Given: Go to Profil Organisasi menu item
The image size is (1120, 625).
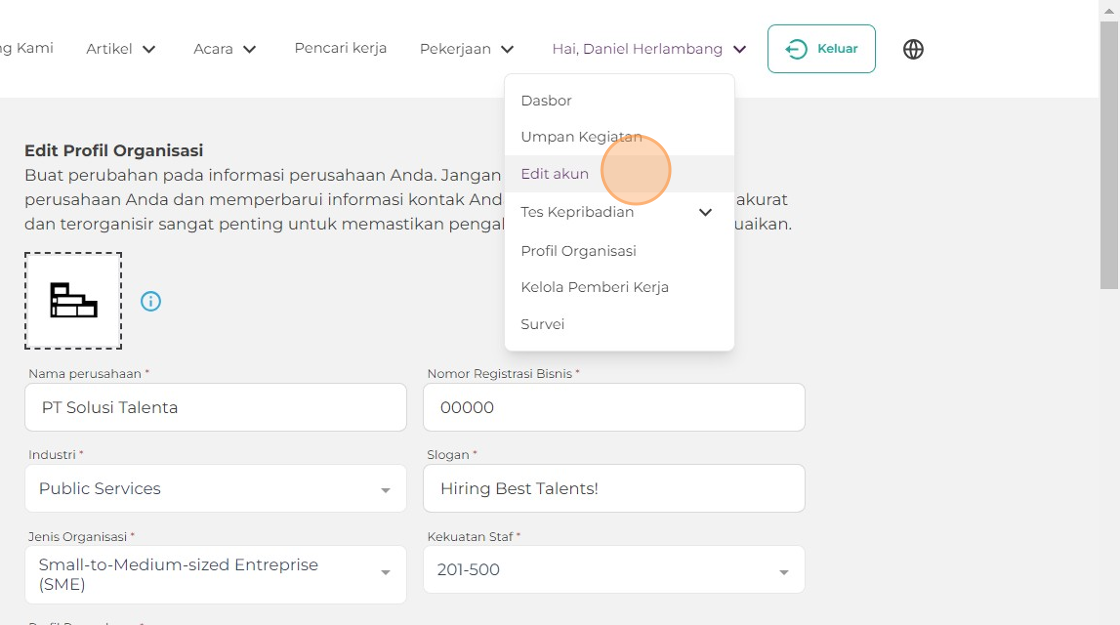Looking at the screenshot, I should [x=578, y=251].
